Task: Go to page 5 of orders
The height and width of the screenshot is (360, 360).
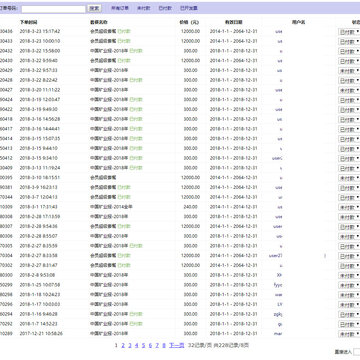Action: pos(143,345)
